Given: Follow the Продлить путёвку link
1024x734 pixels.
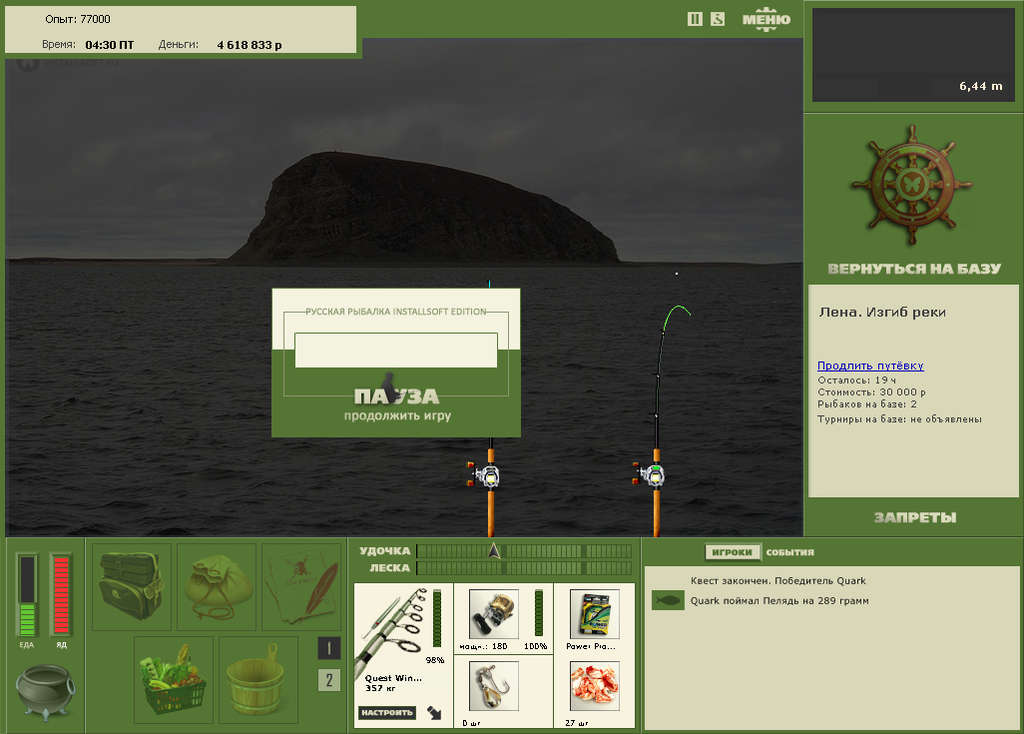Looking at the screenshot, I should (870, 366).
